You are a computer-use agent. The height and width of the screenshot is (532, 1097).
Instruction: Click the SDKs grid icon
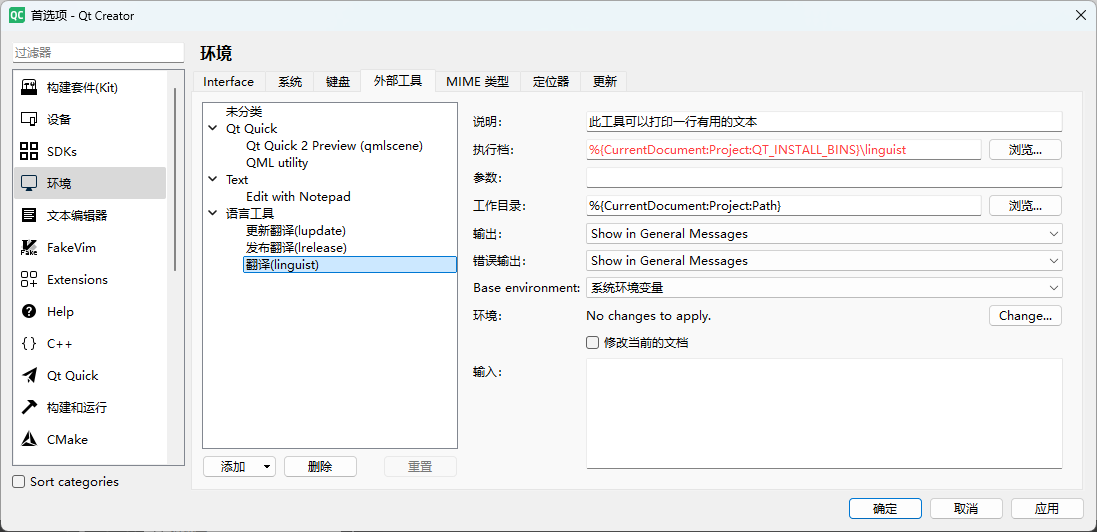point(29,151)
